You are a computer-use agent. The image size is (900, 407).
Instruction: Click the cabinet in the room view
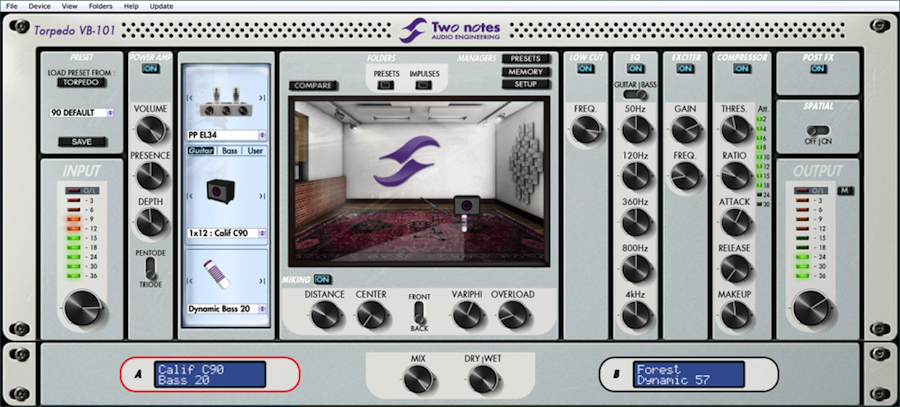pos(466,205)
